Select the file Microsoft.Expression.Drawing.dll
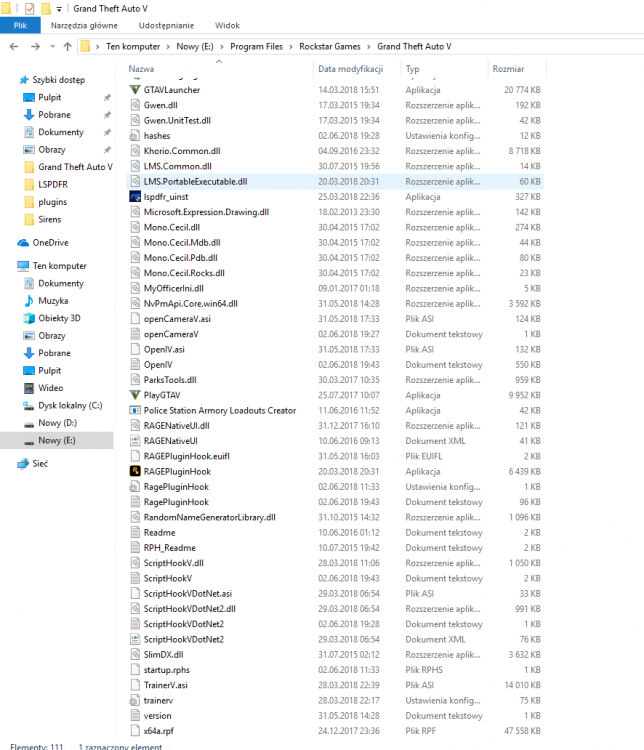This screenshot has width=644, height=750. tap(334, 212)
